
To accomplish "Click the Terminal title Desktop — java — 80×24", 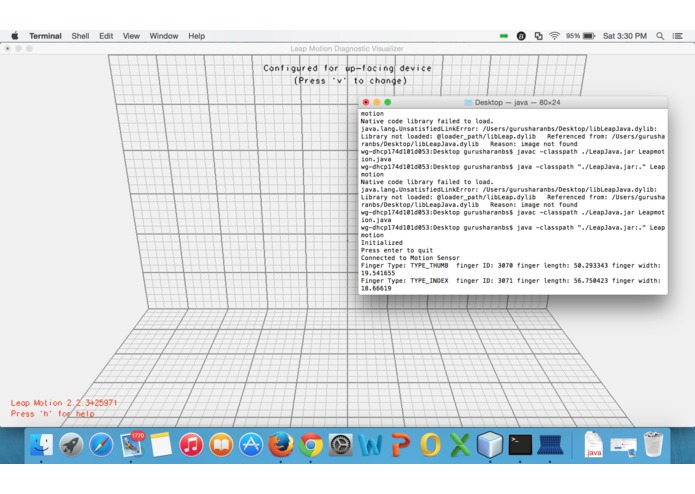I will tap(517, 102).
